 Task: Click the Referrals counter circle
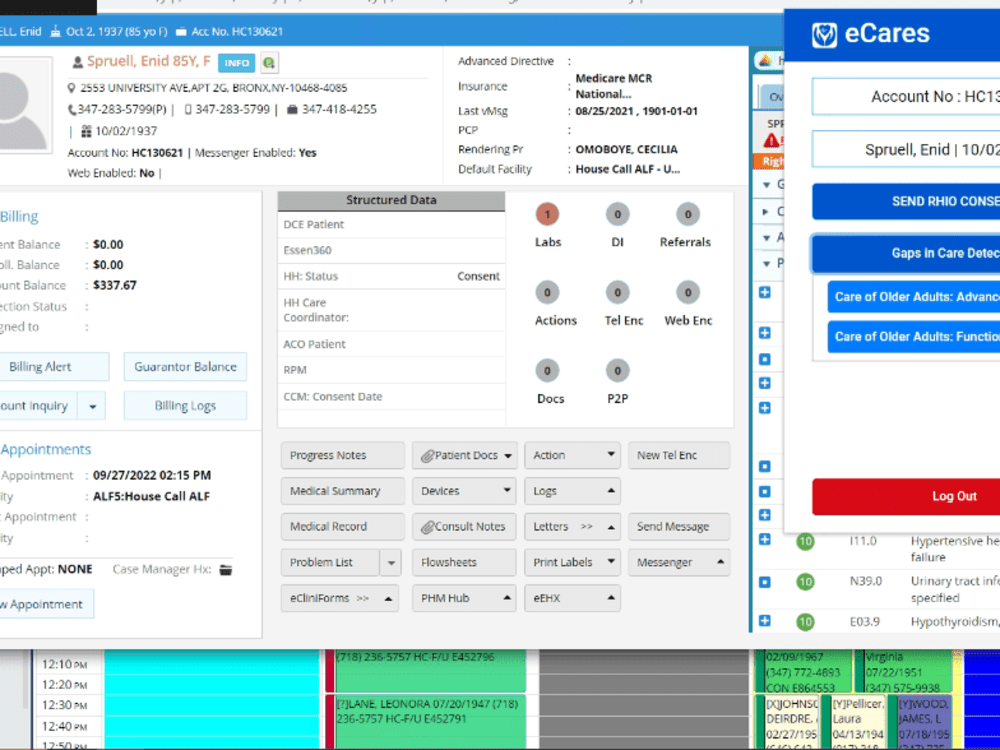pyautogui.click(x=688, y=214)
